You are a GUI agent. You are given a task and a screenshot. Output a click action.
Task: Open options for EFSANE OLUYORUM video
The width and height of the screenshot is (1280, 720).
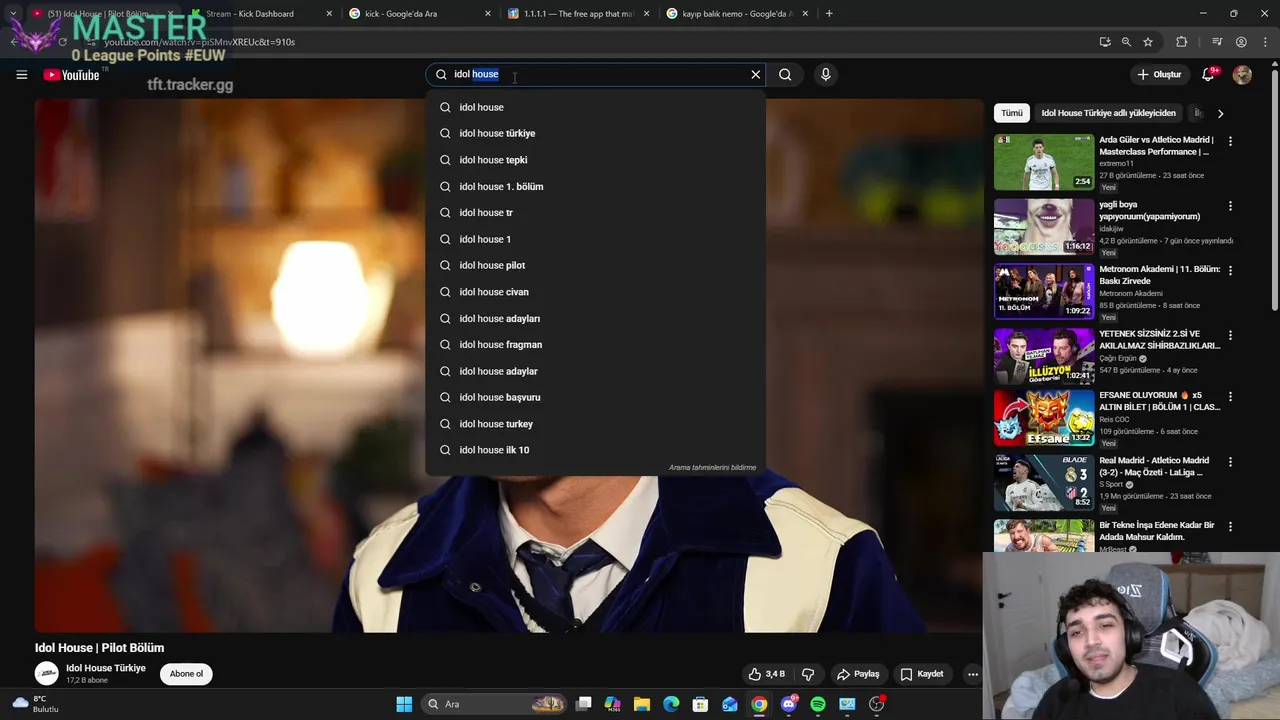click(x=1230, y=397)
